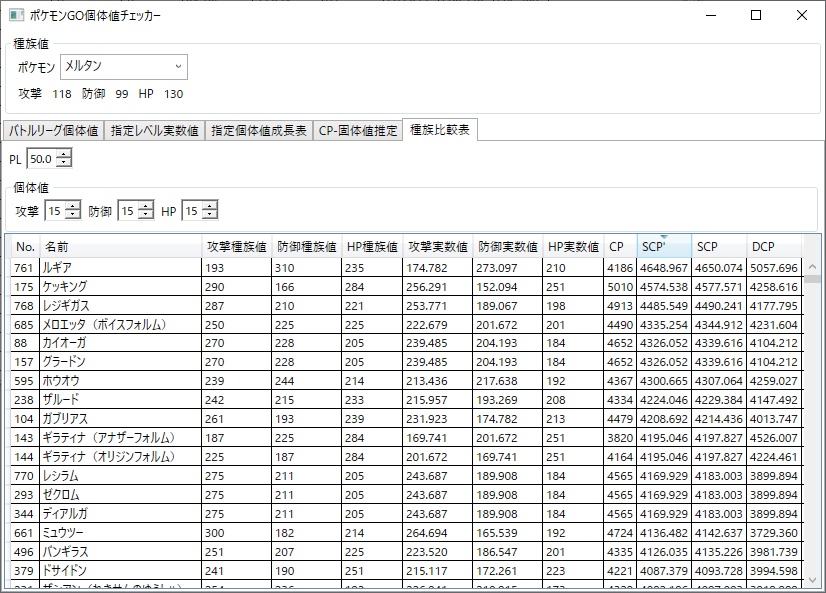Viewport: 826px width, 593px height.
Task: Sort table by 名前 column header
Action: pyautogui.click(x=121, y=246)
